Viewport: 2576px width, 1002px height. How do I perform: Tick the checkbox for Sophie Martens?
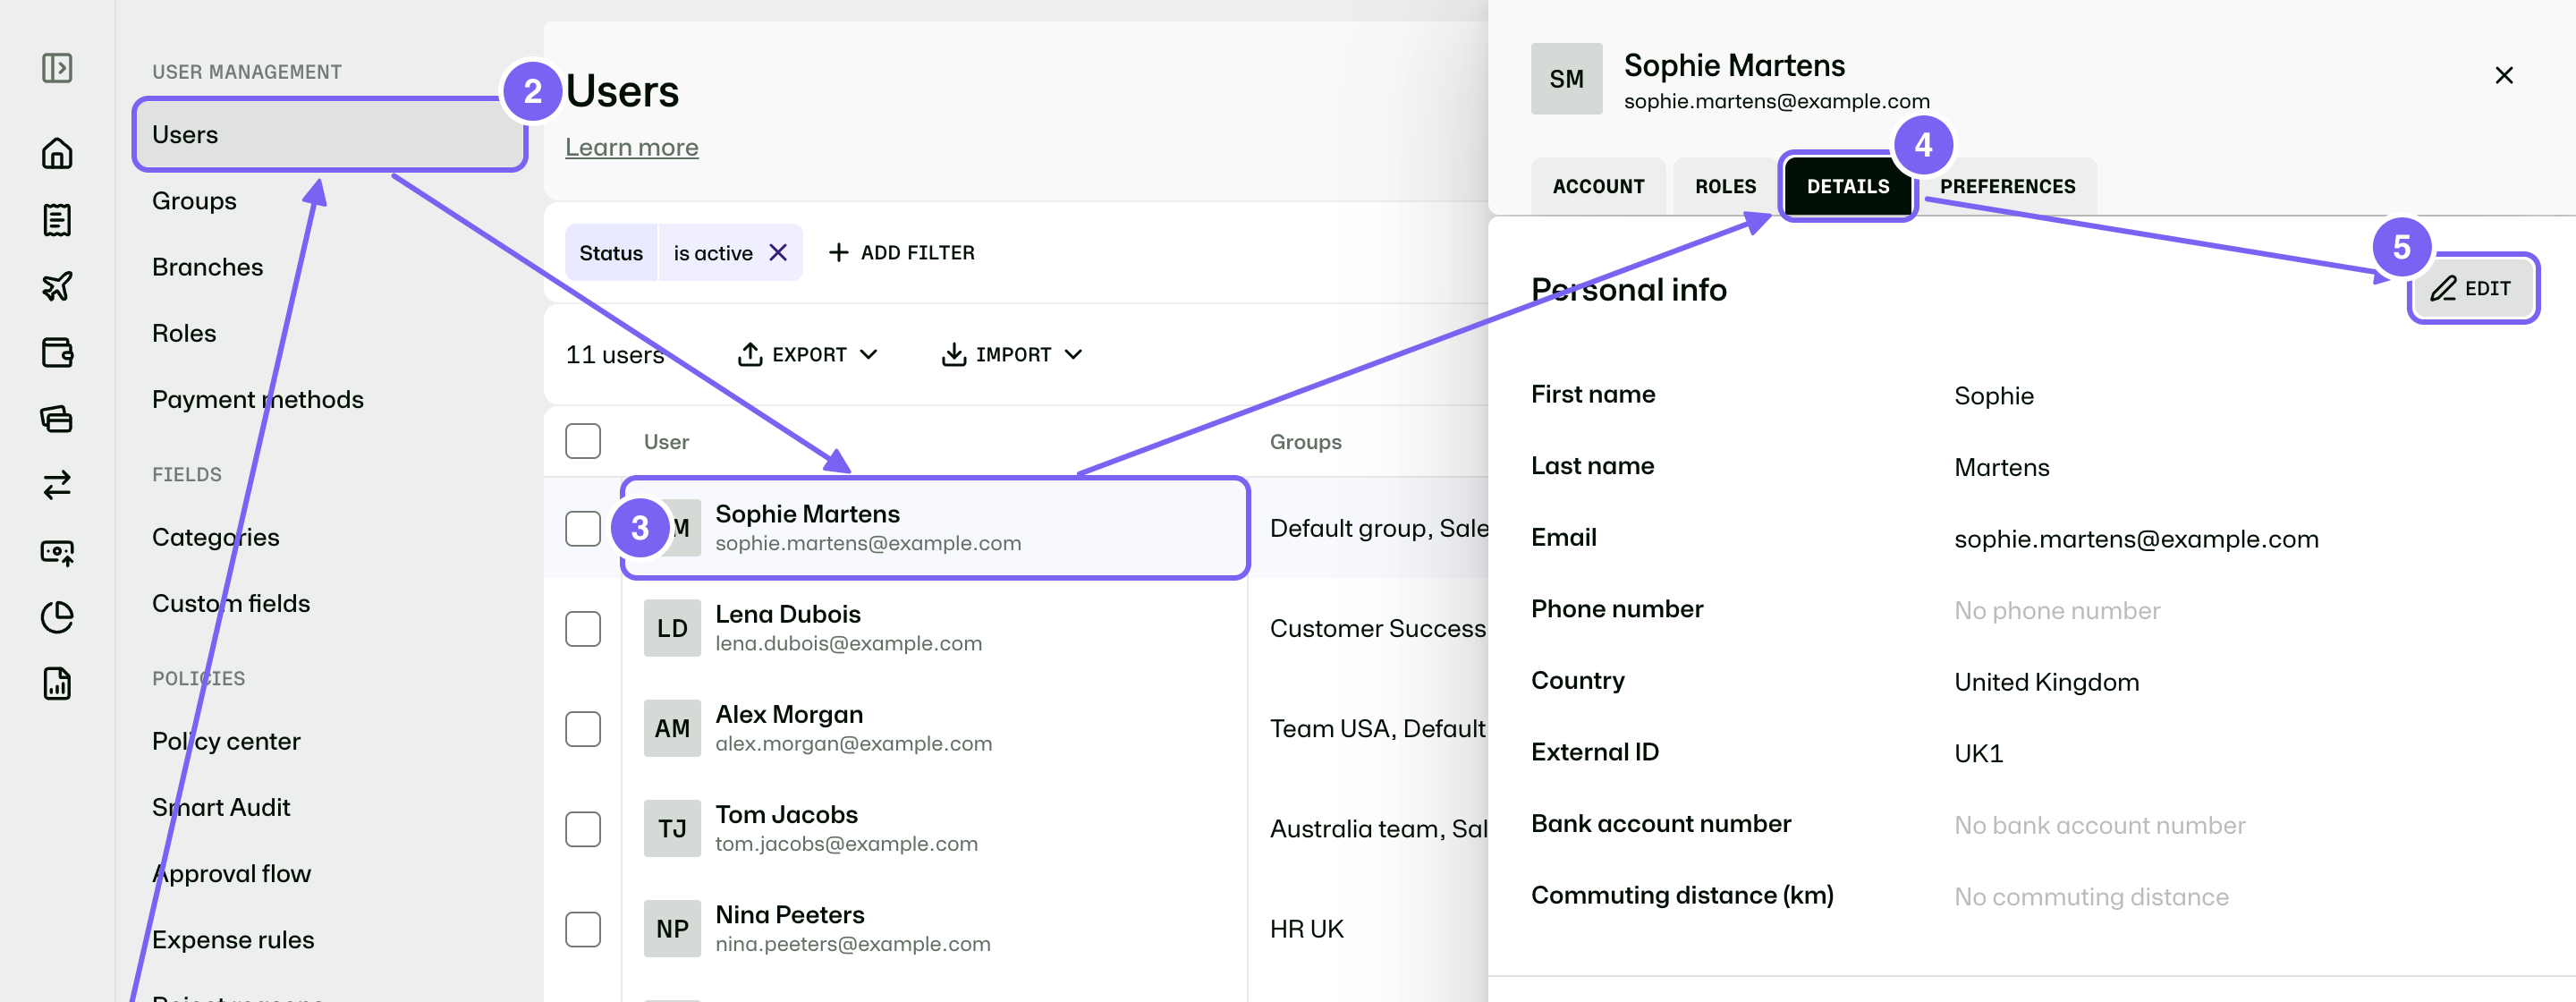(x=583, y=528)
